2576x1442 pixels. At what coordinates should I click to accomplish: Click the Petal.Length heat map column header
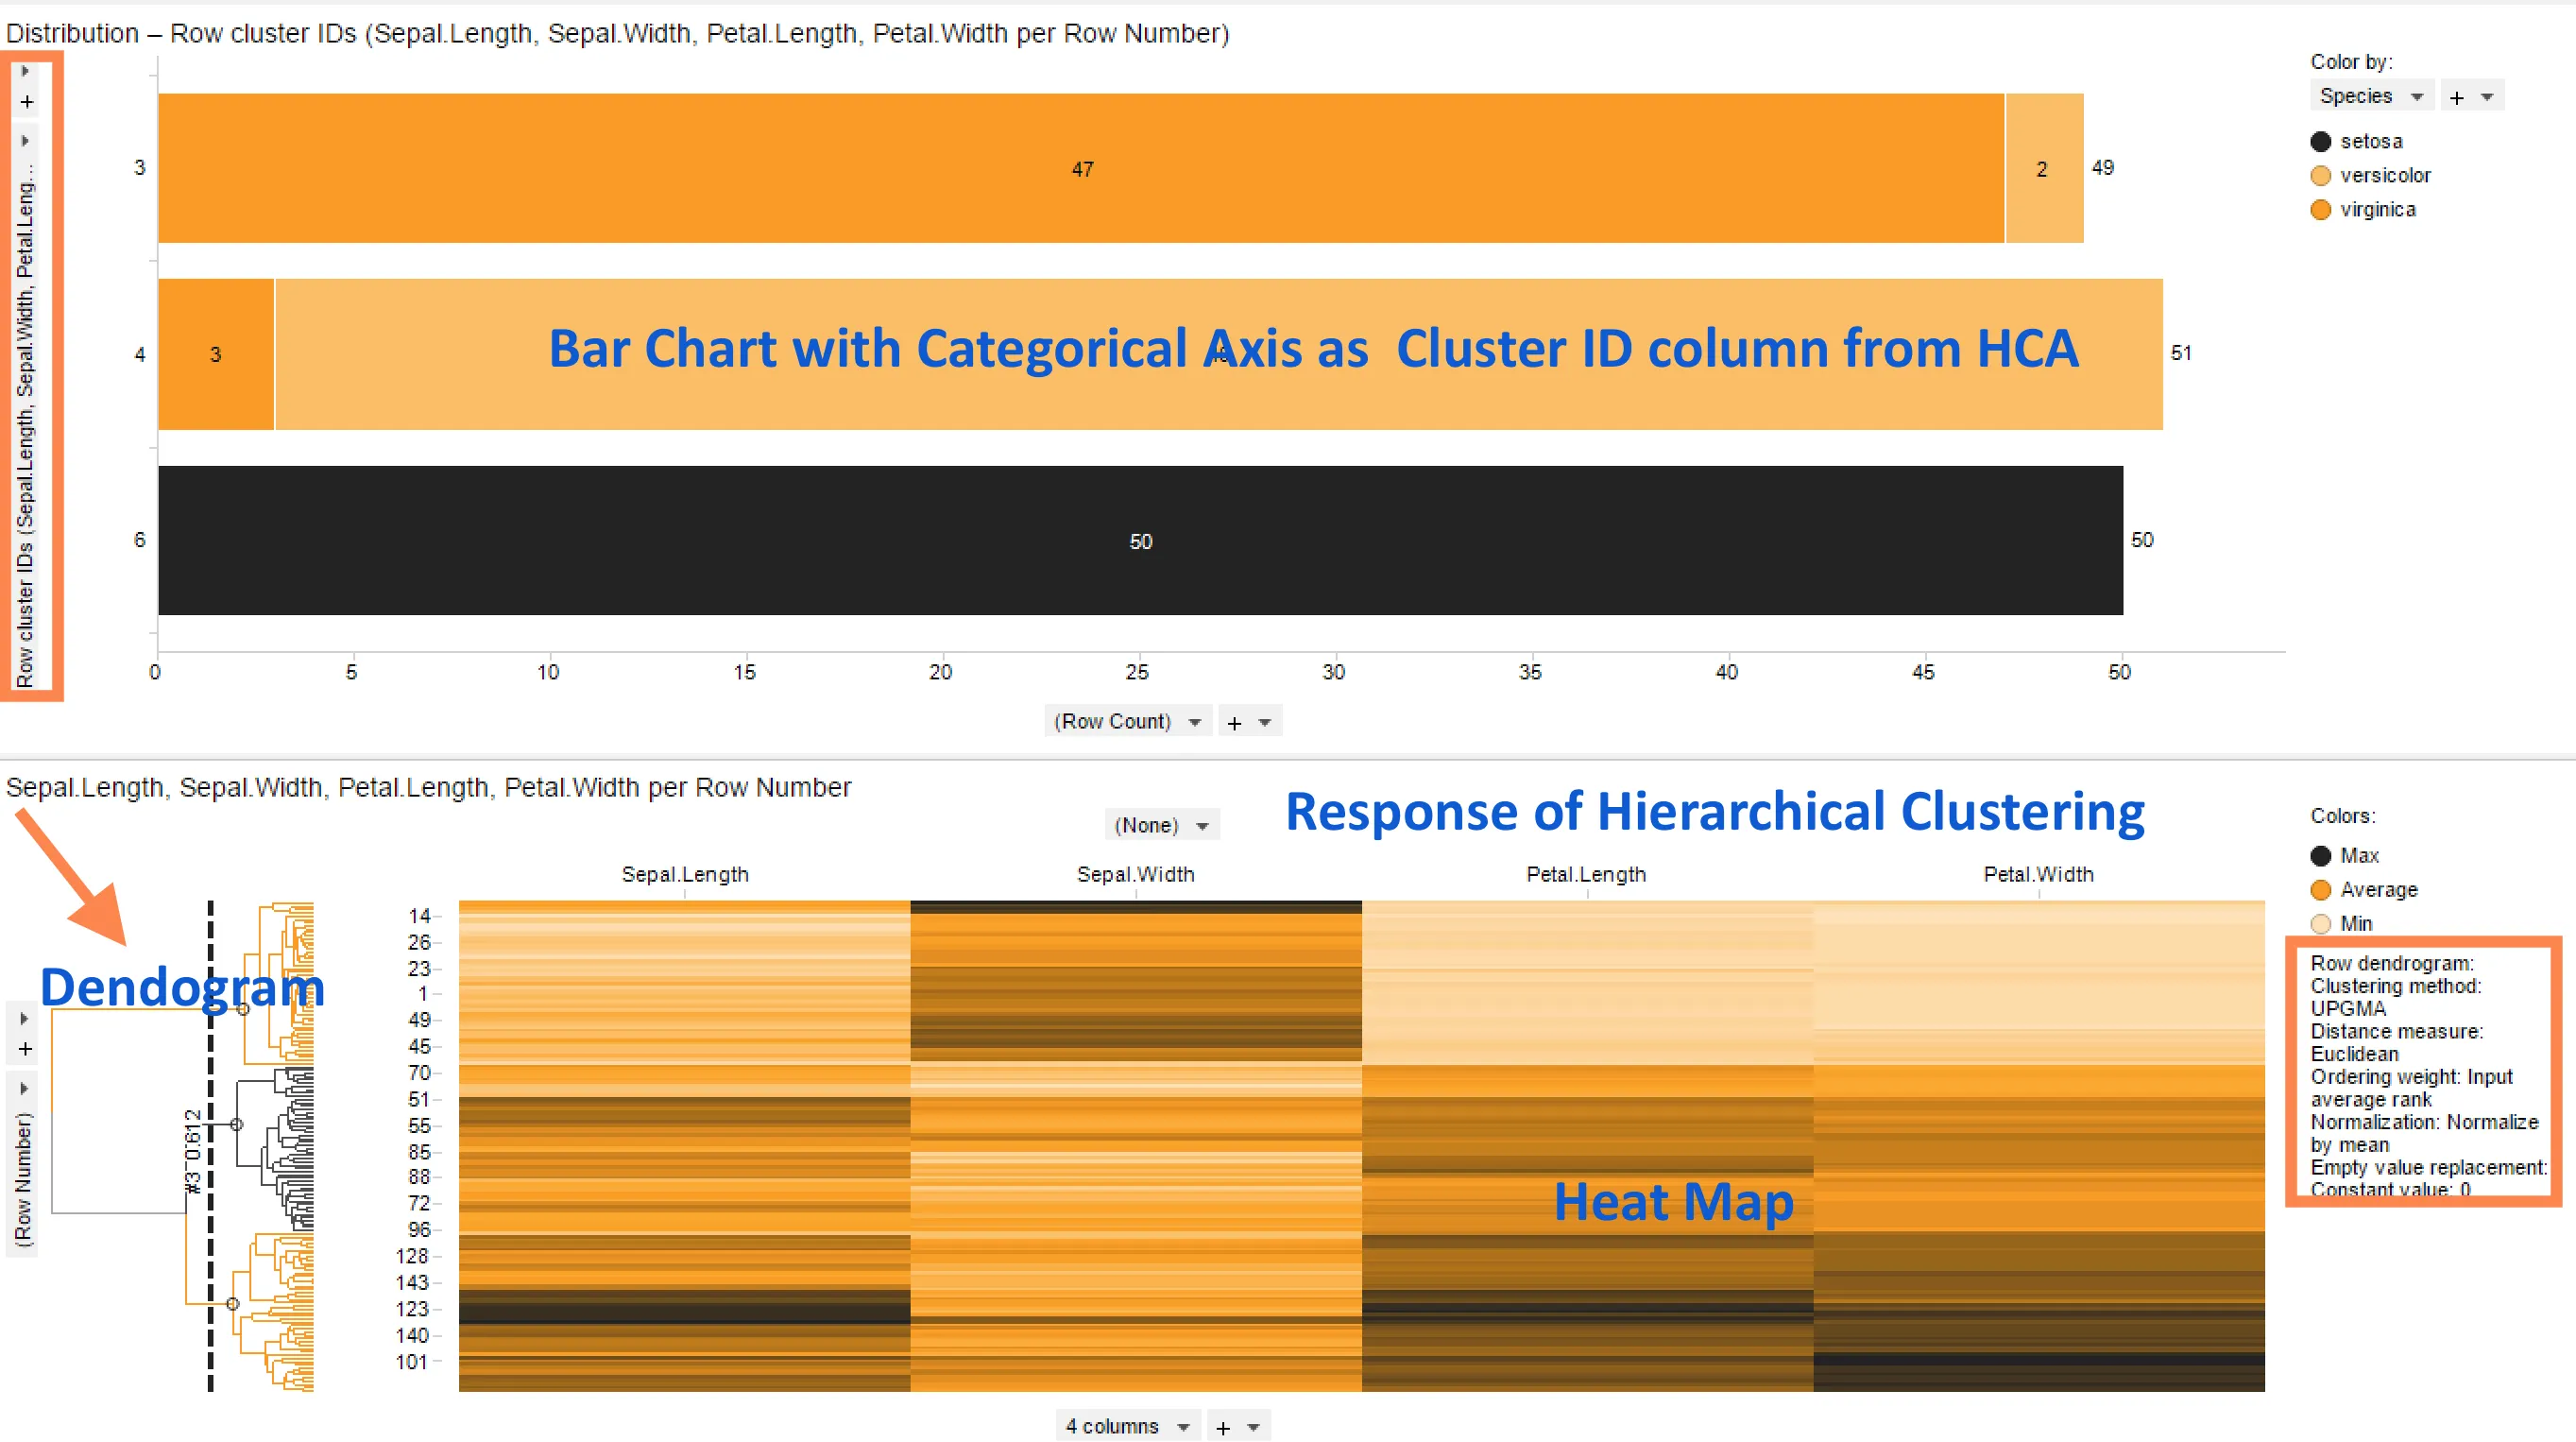[x=1586, y=874]
